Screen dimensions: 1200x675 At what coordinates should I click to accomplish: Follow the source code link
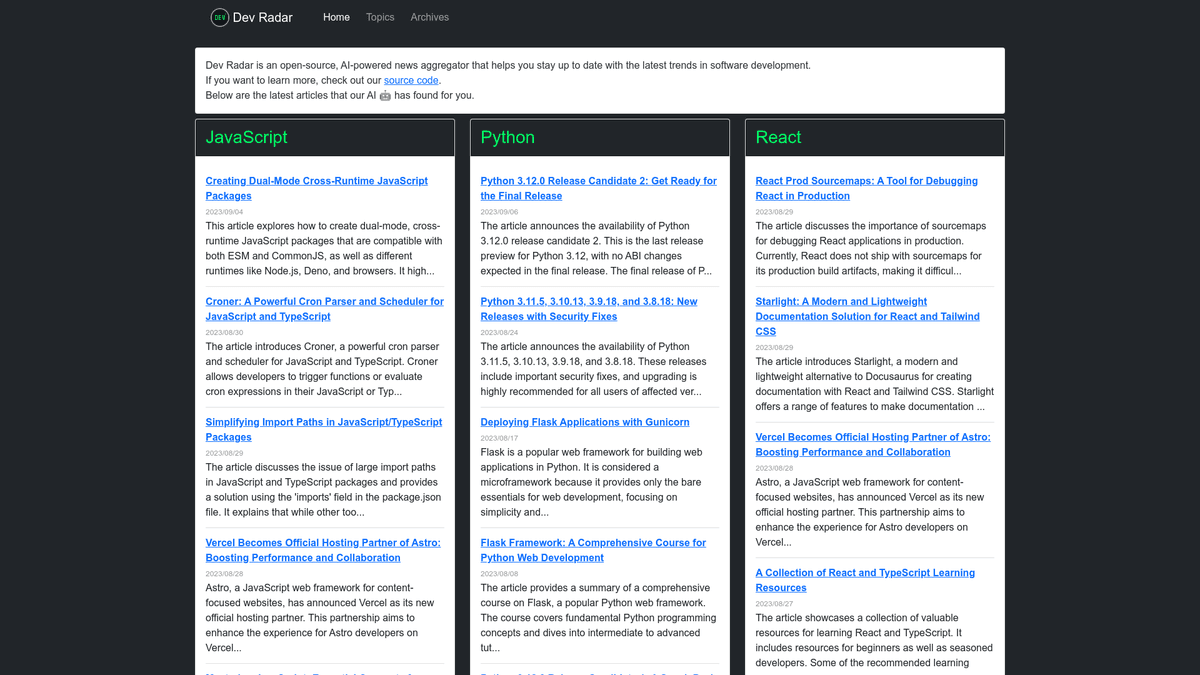point(411,80)
